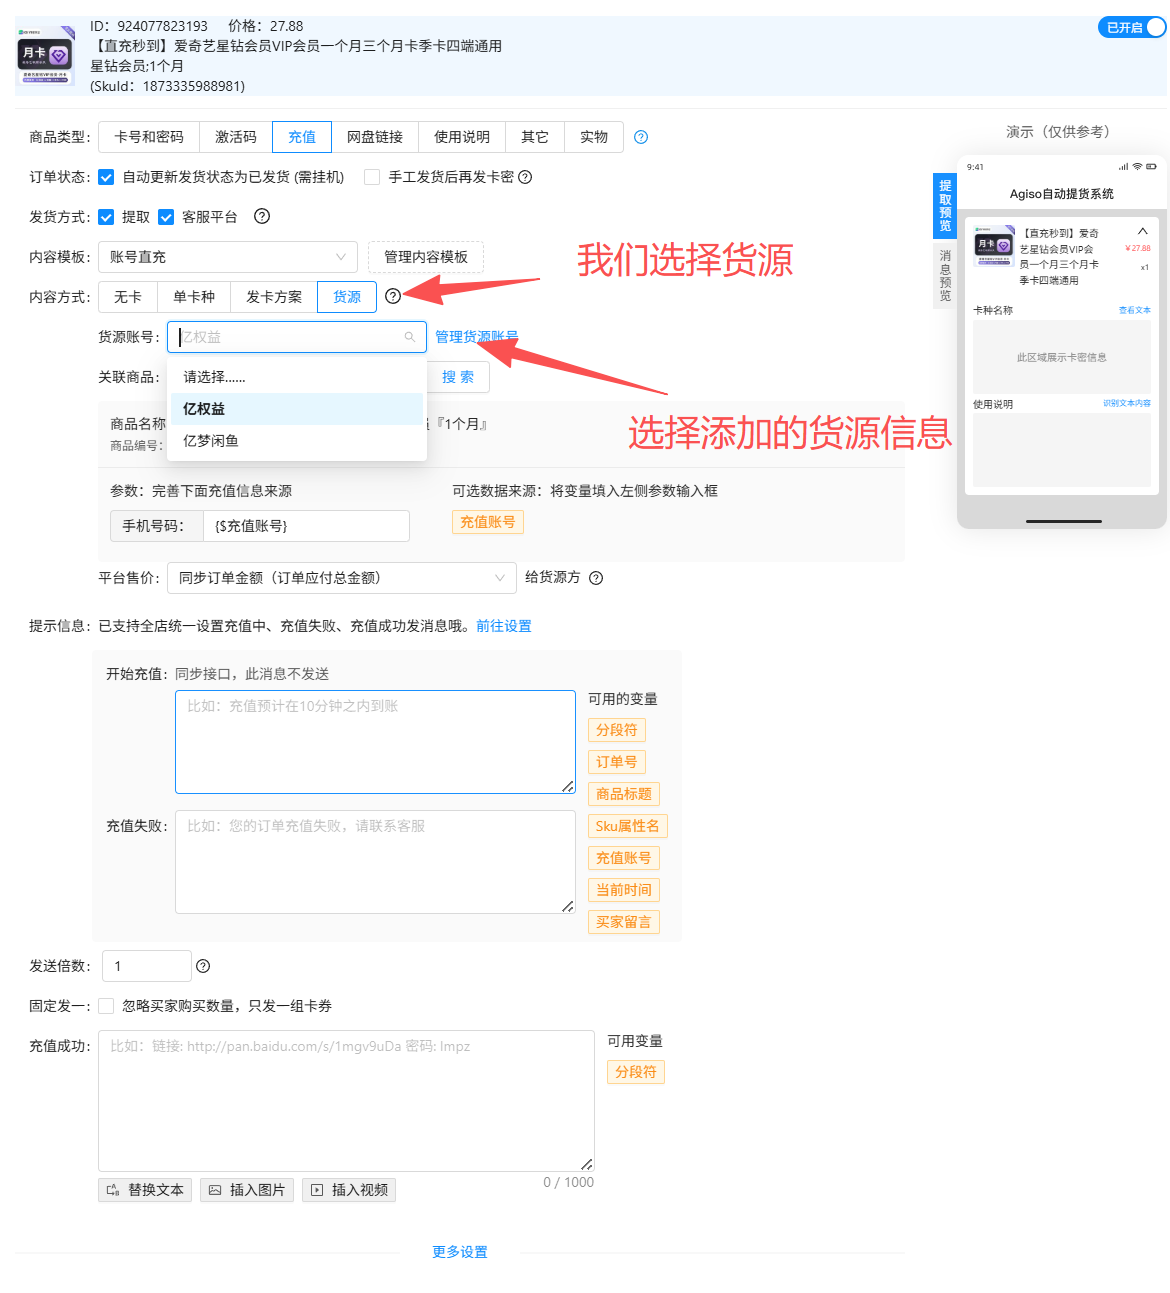
Task: Choose 发卡方案 content method
Action: (274, 297)
